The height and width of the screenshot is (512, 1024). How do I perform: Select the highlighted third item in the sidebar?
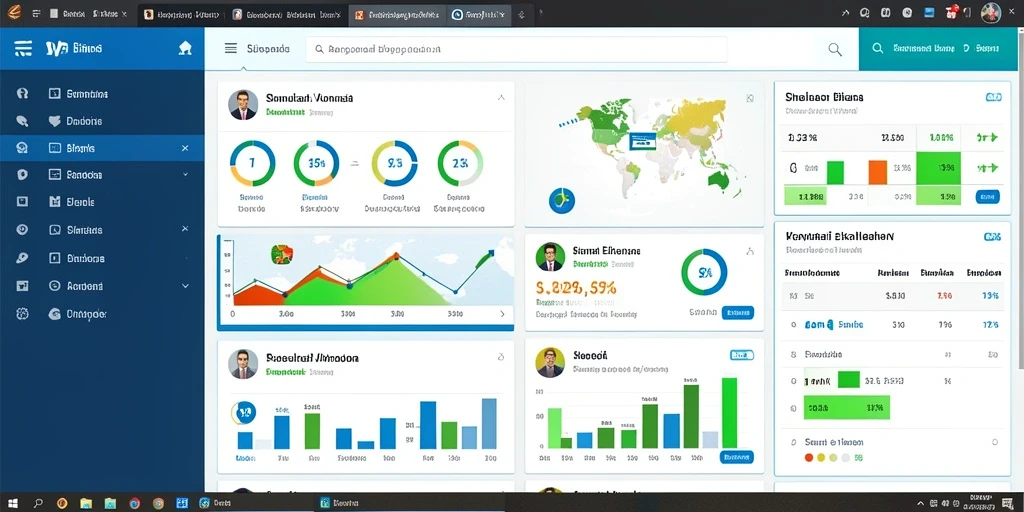102,148
